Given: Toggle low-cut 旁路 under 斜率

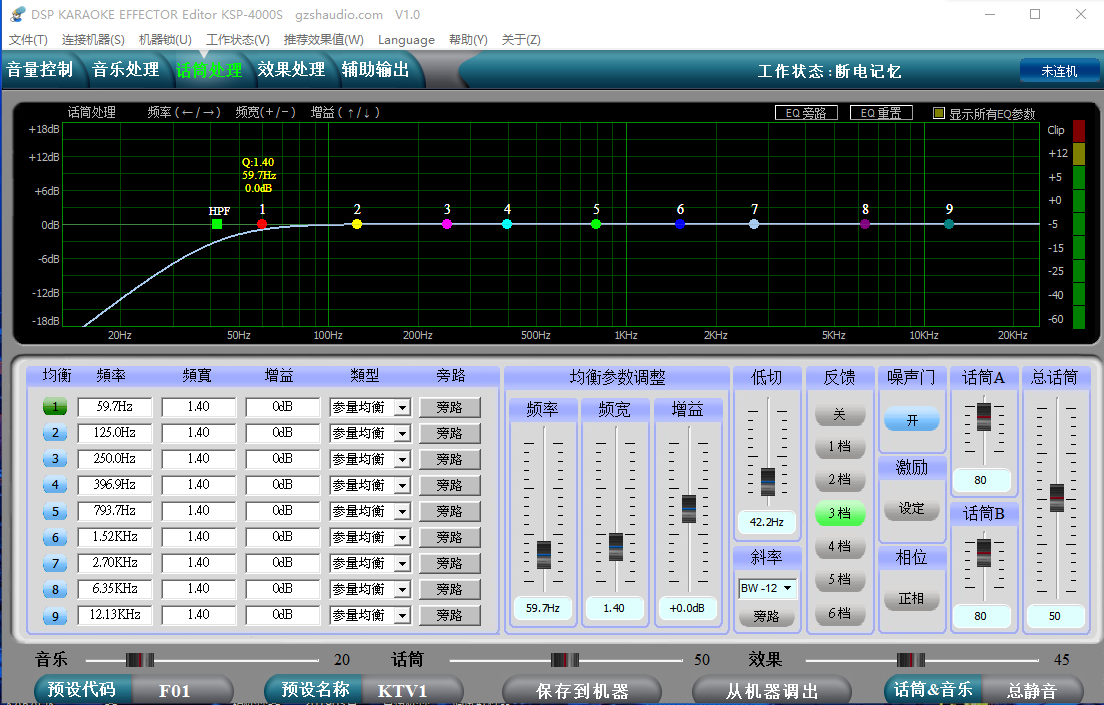Looking at the screenshot, I should [x=767, y=616].
